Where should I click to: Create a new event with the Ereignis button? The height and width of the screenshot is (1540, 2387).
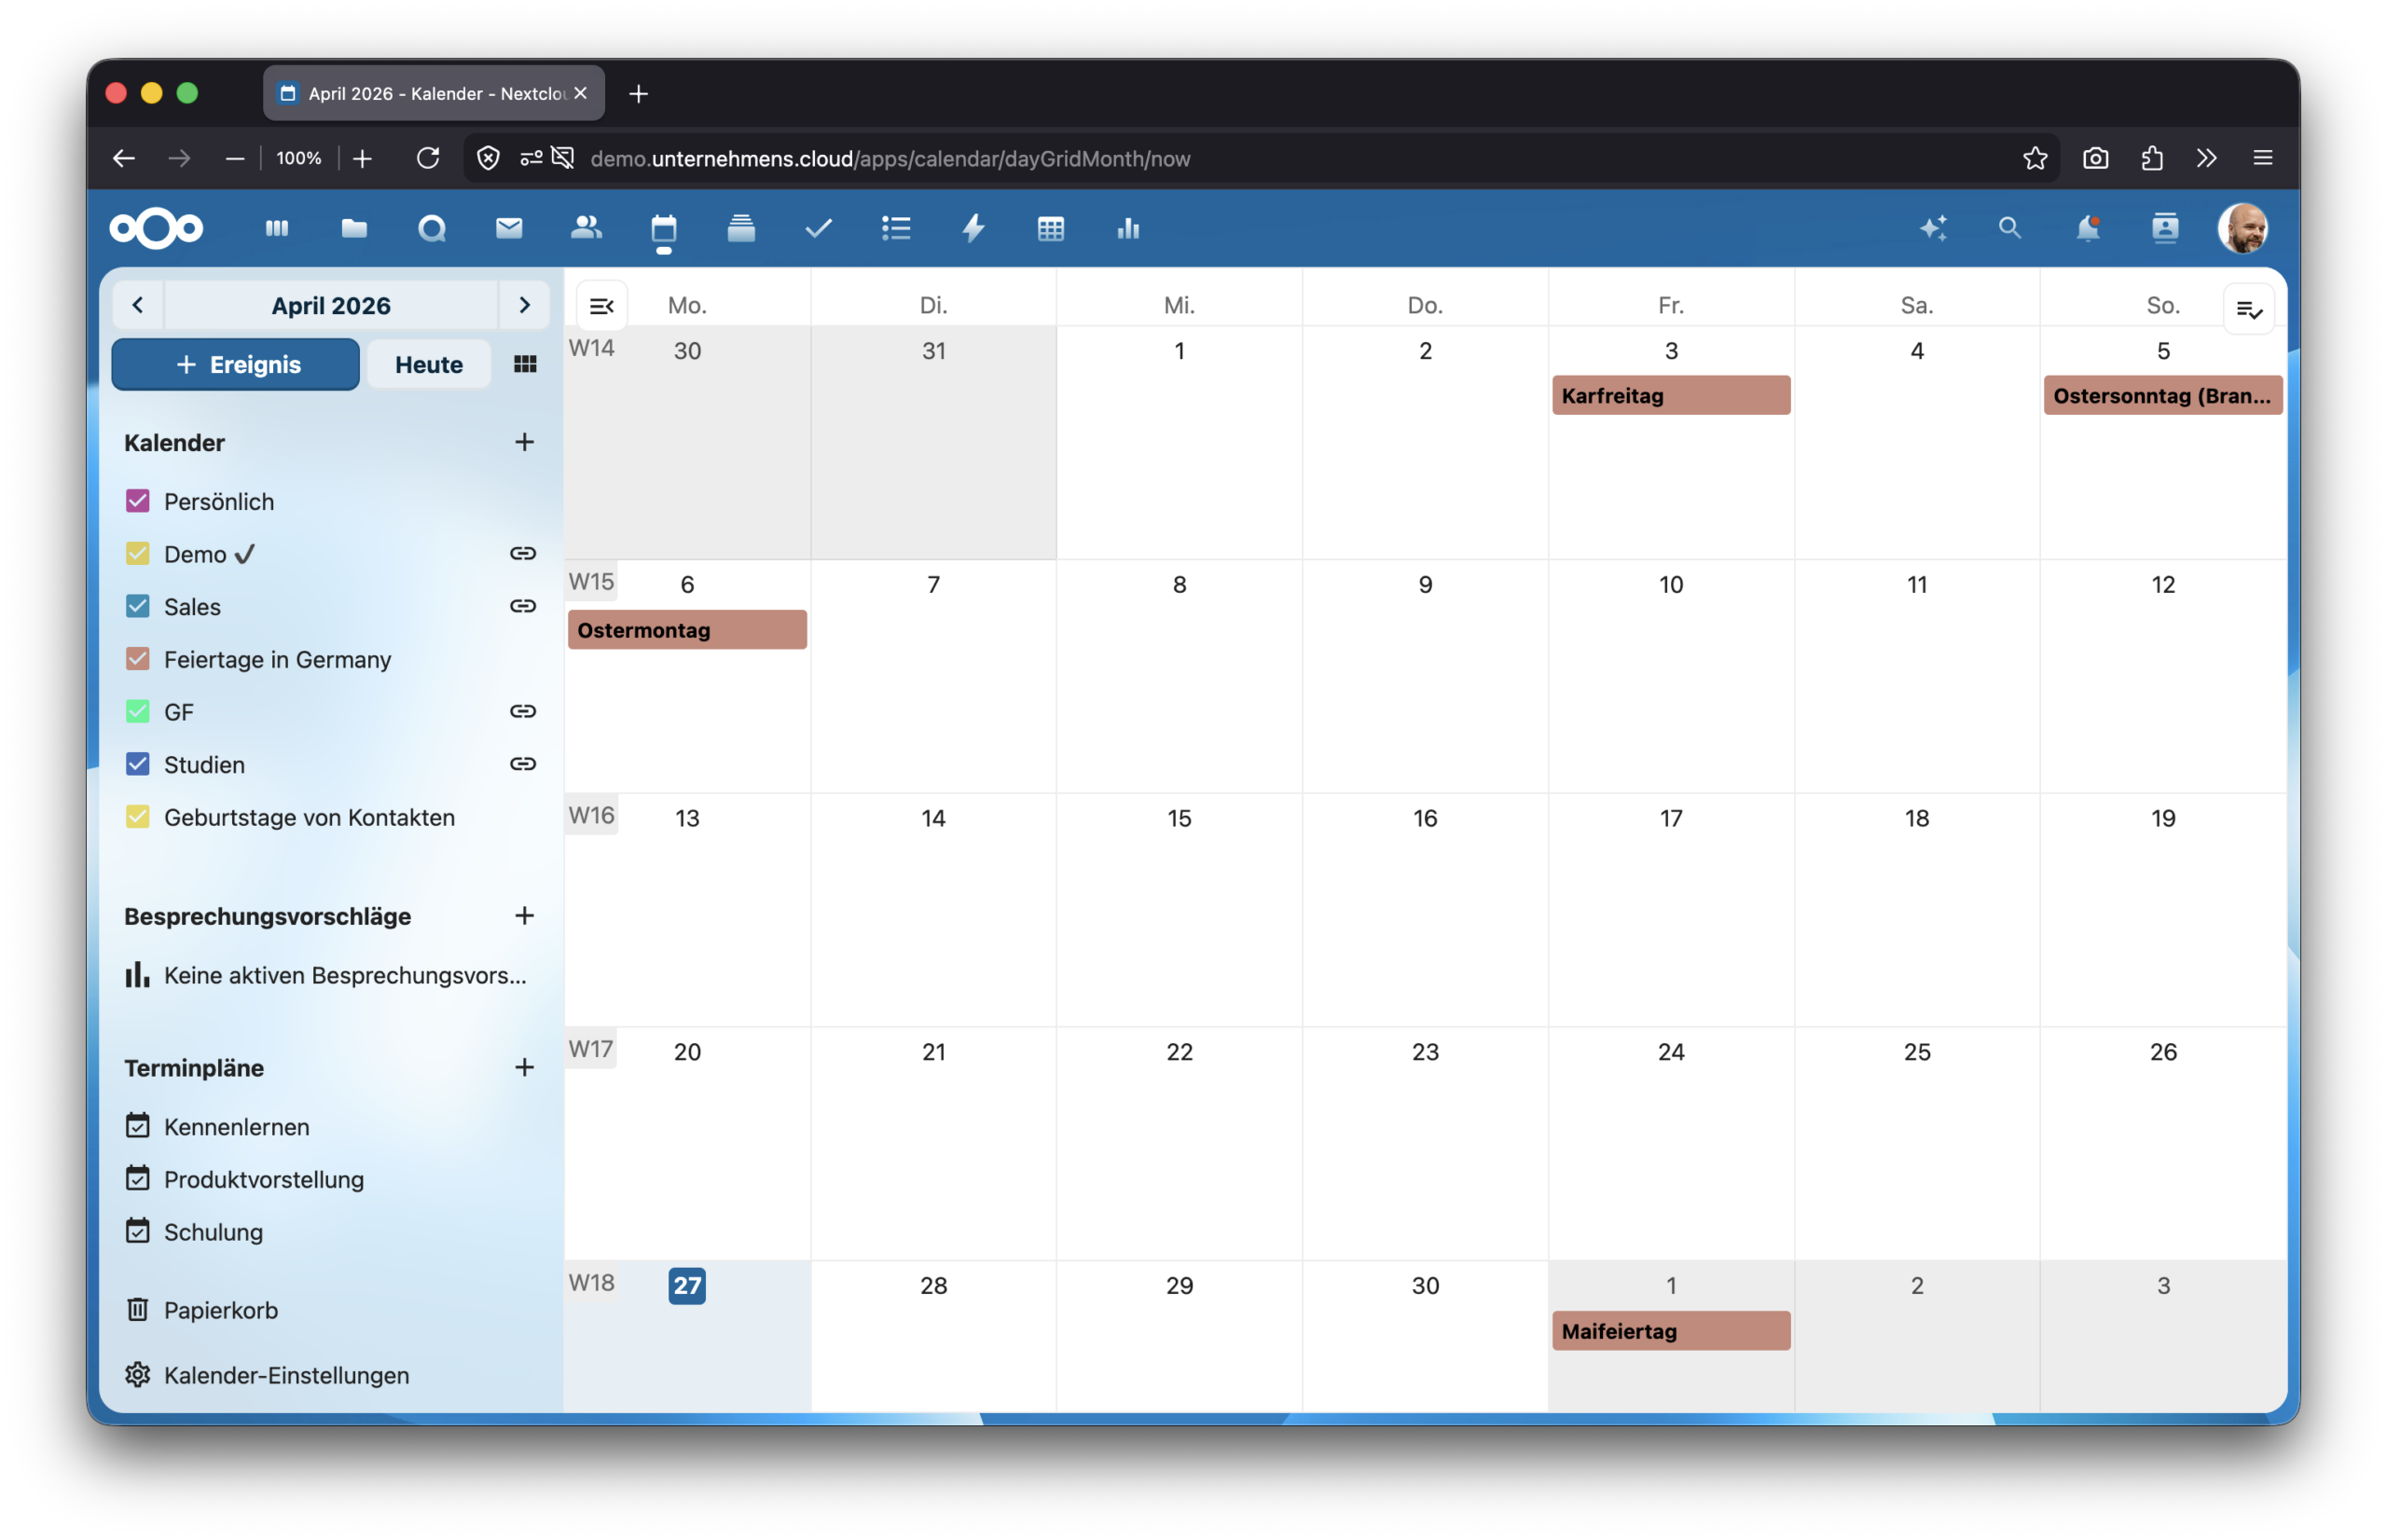(x=234, y=364)
